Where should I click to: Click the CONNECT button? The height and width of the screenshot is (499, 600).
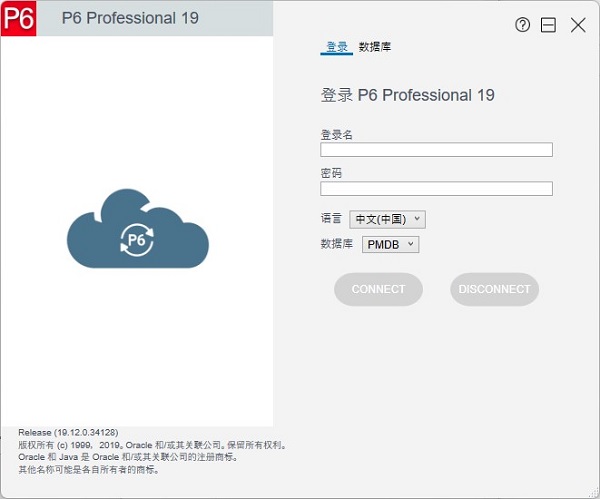(378, 289)
